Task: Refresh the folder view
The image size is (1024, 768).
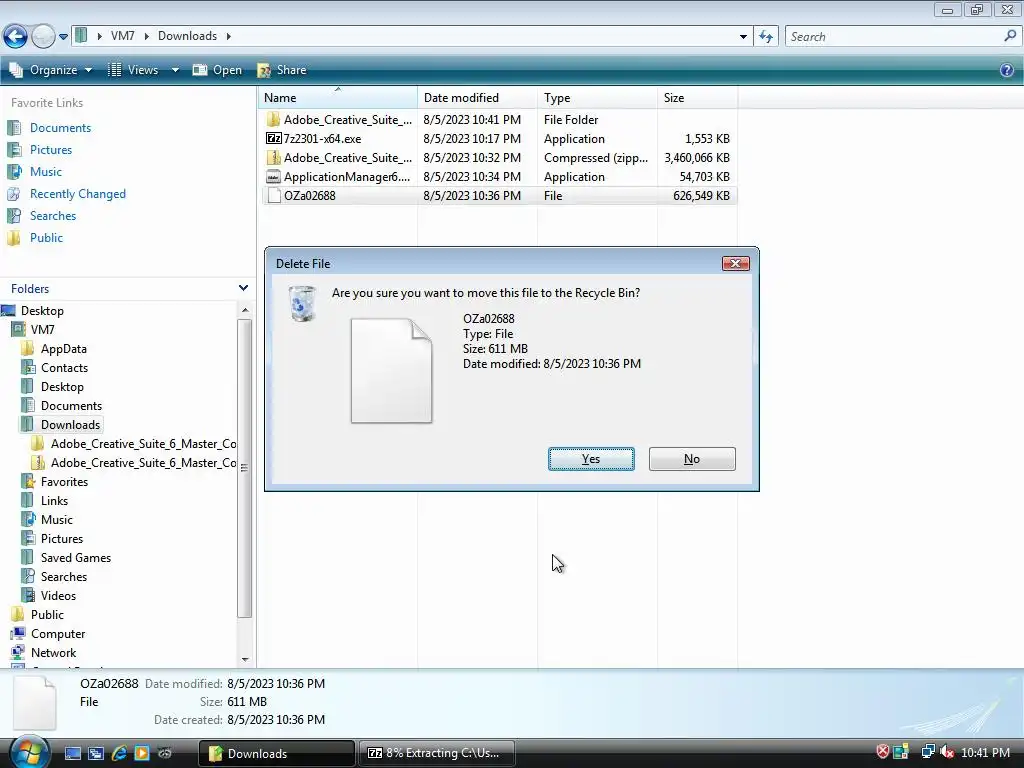Action: point(765,37)
